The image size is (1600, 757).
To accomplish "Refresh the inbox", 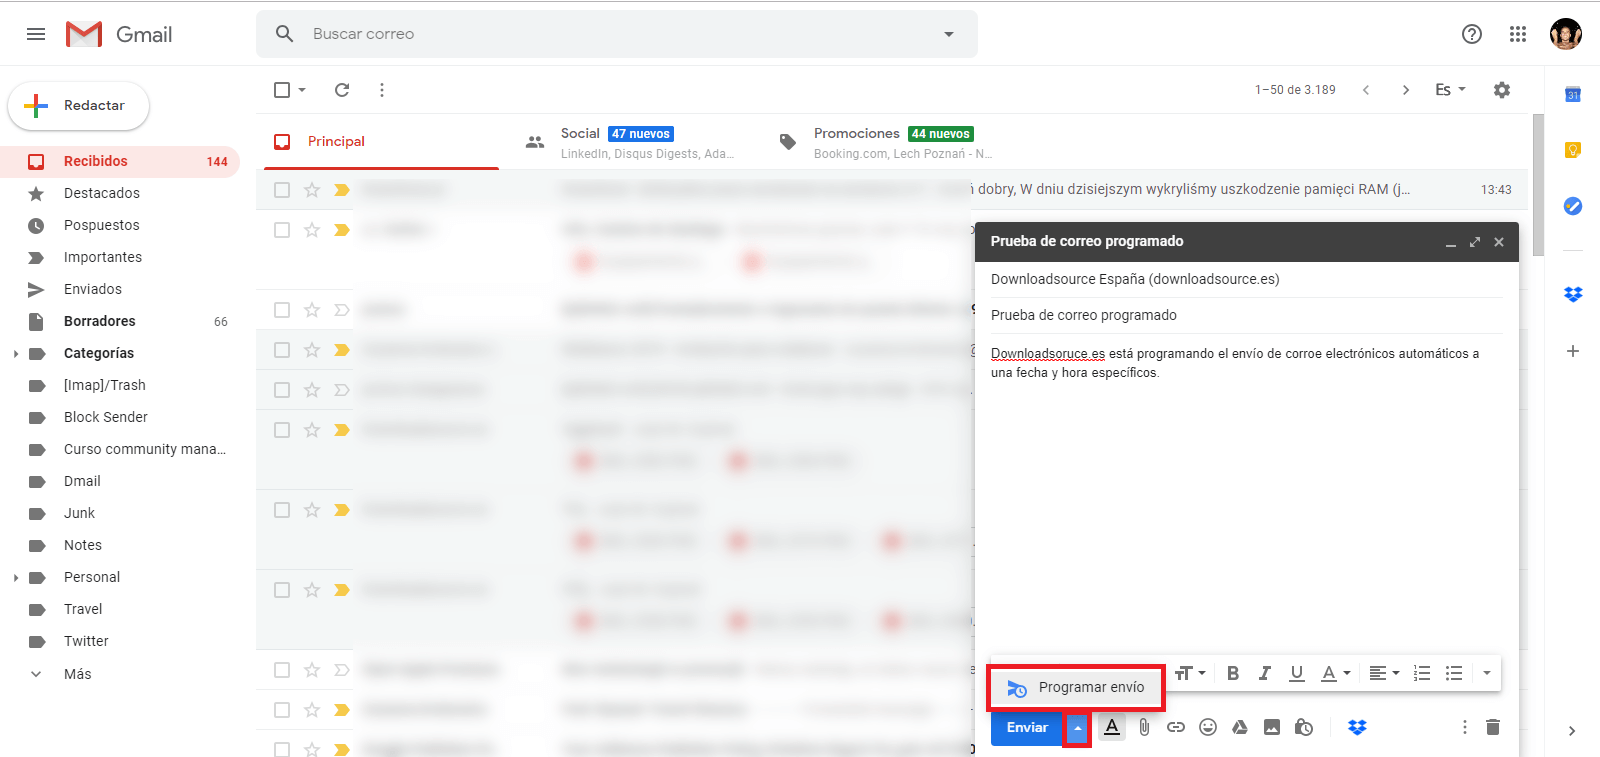I will [x=342, y=90].
